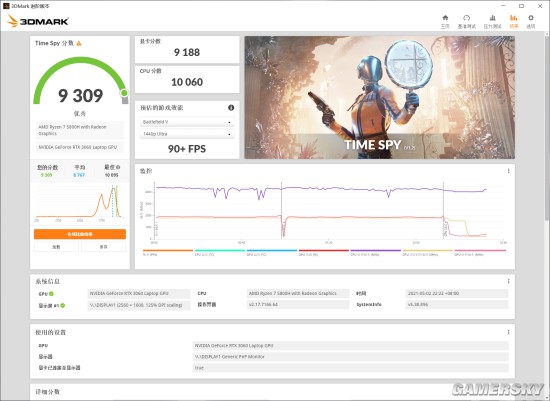Toggle the purple CPU clock frequency legend

coord(375,253)
